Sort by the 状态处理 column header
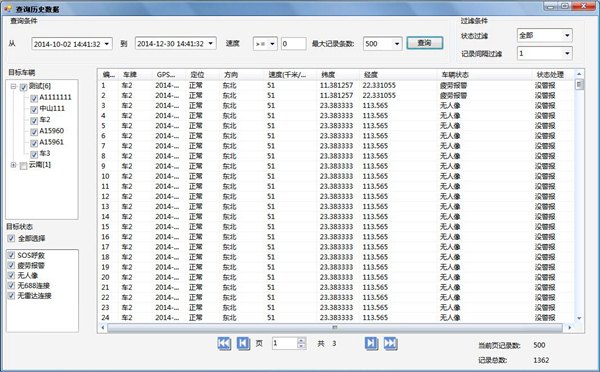This screenshot has width=600, height=372. click(x=553, y=75)
